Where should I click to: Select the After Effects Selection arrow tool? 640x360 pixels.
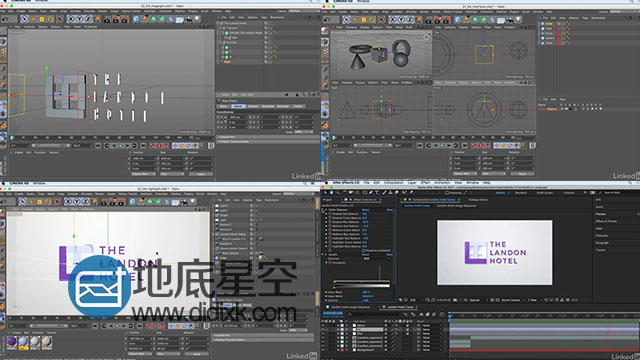pos(325,193)
